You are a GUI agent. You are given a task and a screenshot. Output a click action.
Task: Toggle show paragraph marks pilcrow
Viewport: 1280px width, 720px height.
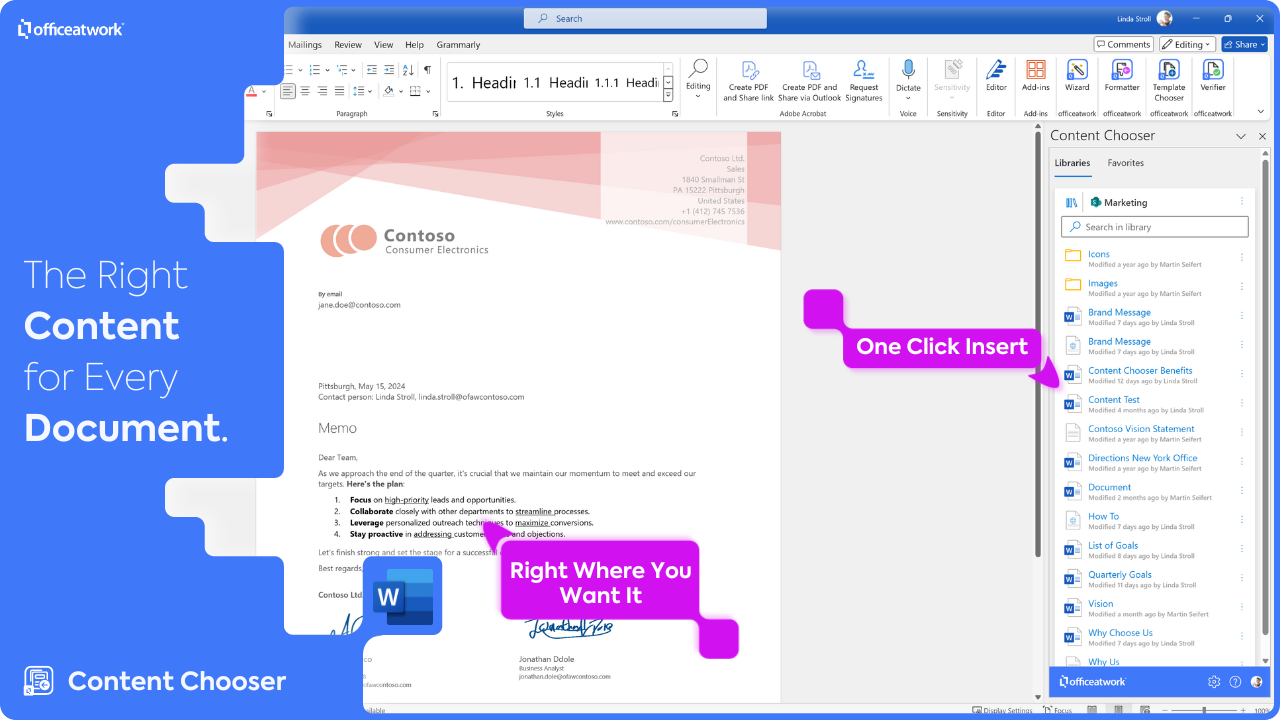(428, 70)
